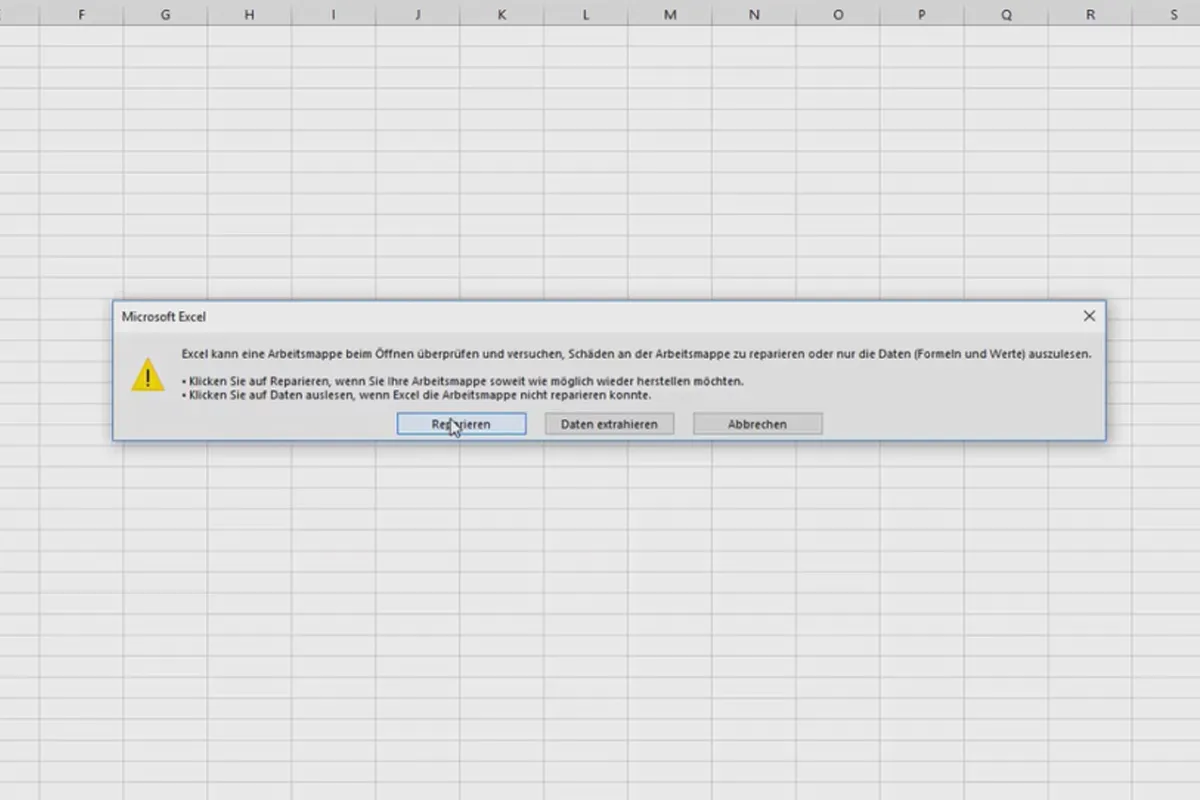1200x800 pixels.
Task: Click the yellow warning triangle icon
Action: click(x=148, y=375)
